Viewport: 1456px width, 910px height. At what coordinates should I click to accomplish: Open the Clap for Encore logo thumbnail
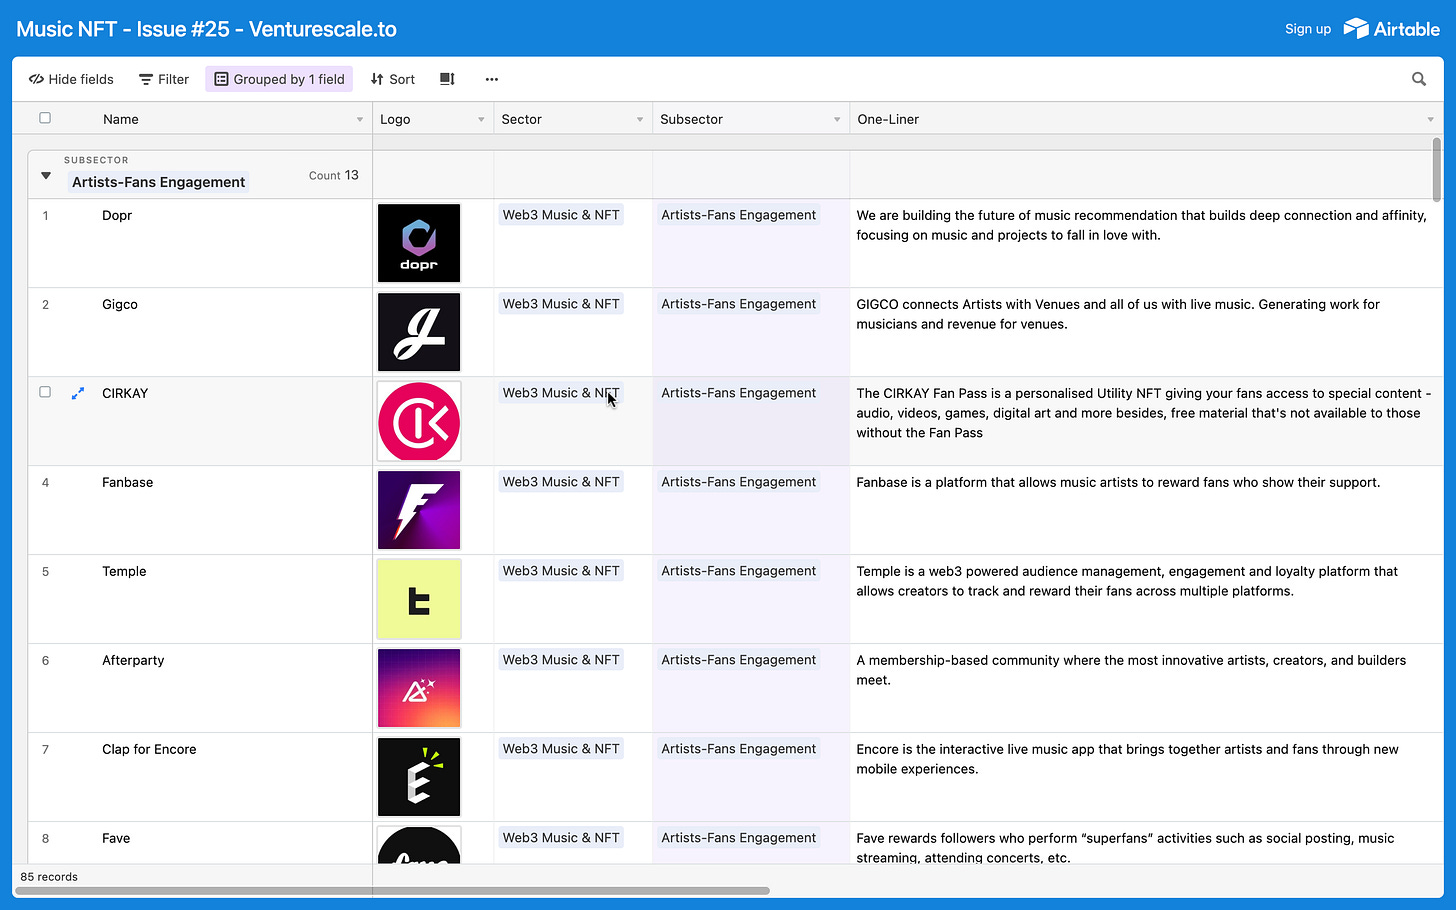(419, 777)
